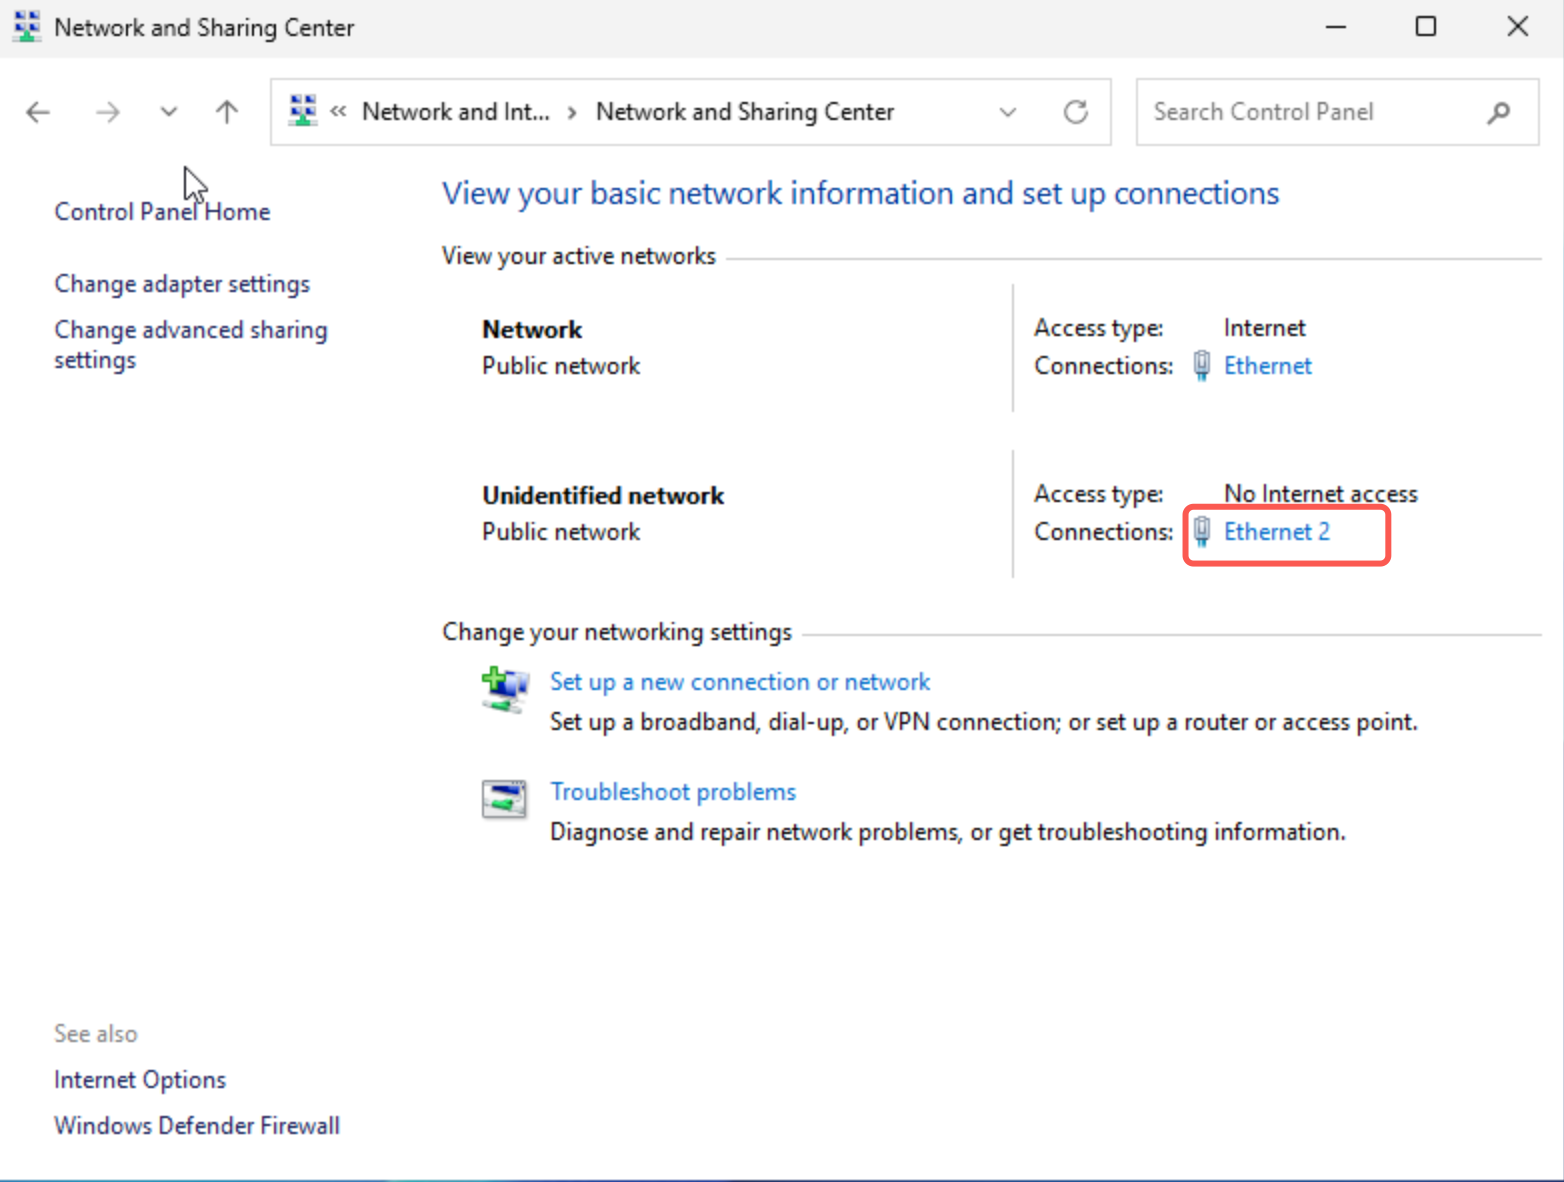
Task: Click Set up a new connection link
Action: 740,682
